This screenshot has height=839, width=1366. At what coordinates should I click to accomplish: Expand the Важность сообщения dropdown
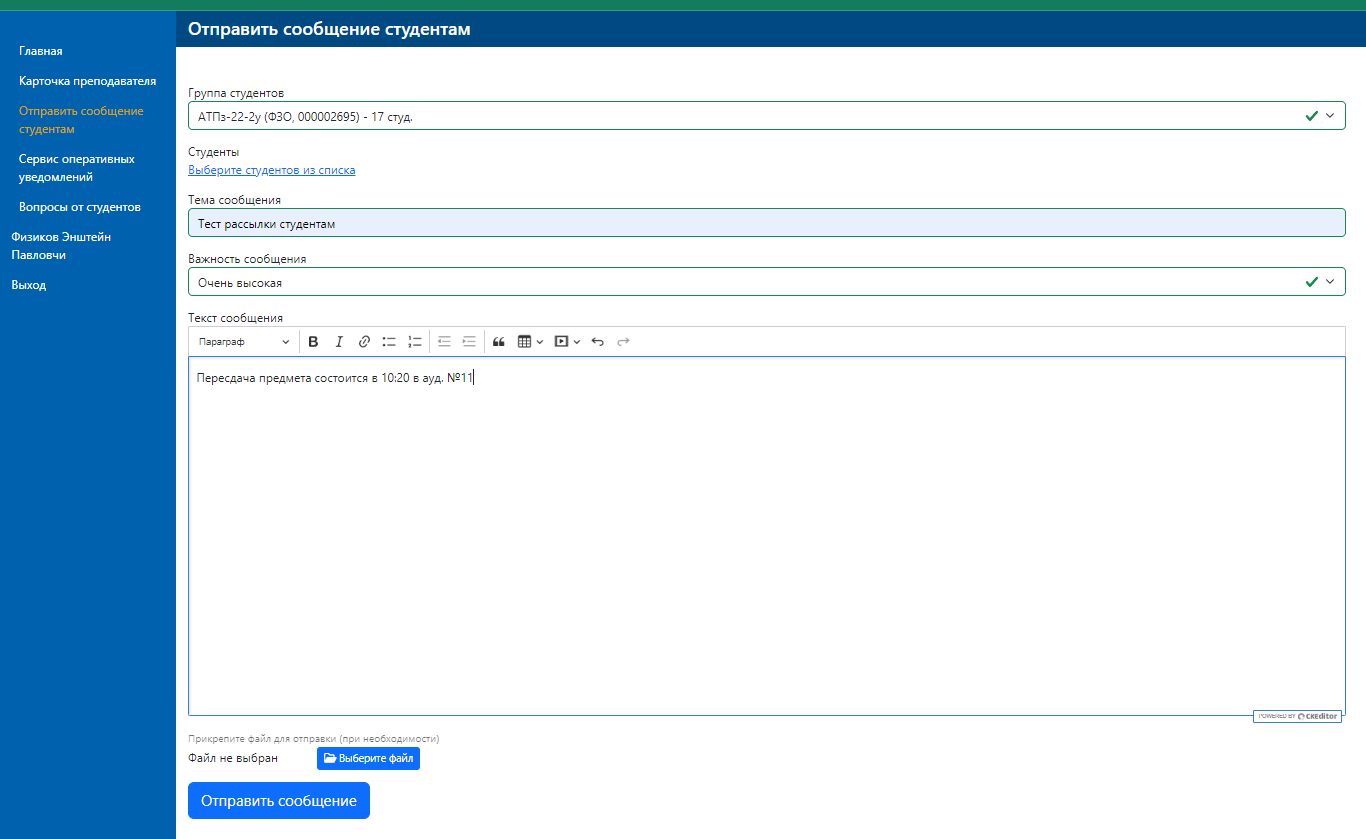765,282
